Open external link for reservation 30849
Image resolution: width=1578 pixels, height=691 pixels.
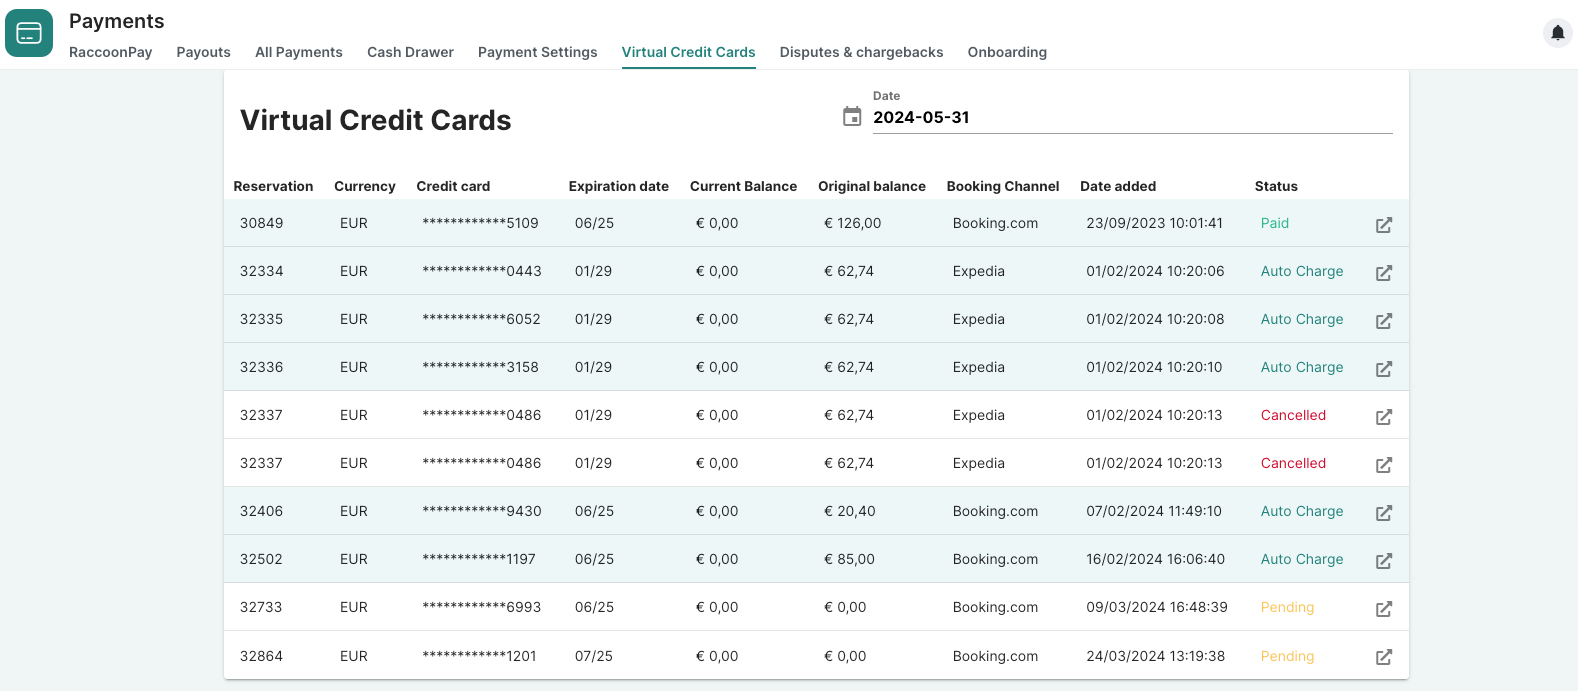coord(1384,225)
